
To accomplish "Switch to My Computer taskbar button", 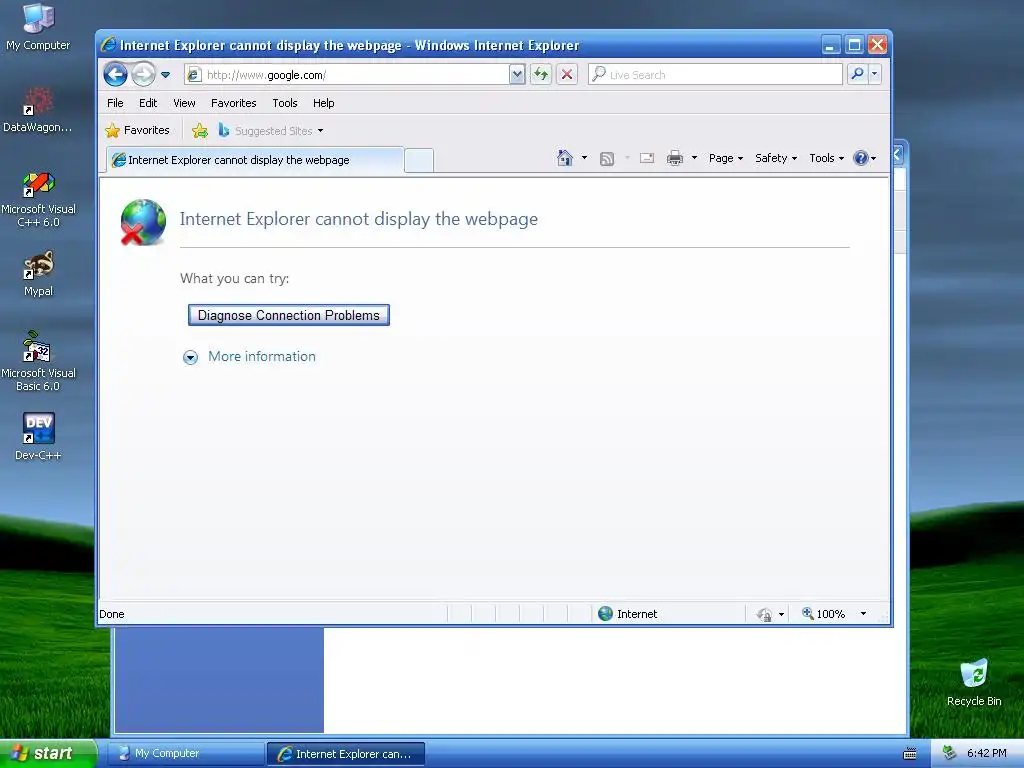I will tap(185, 754).
